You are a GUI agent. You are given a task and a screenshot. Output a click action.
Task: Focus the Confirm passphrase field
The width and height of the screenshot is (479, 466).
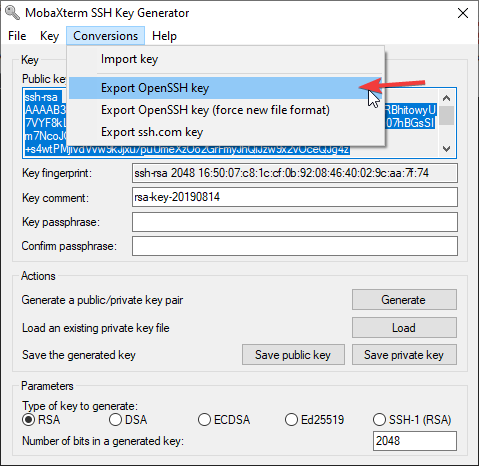(295, 246)
